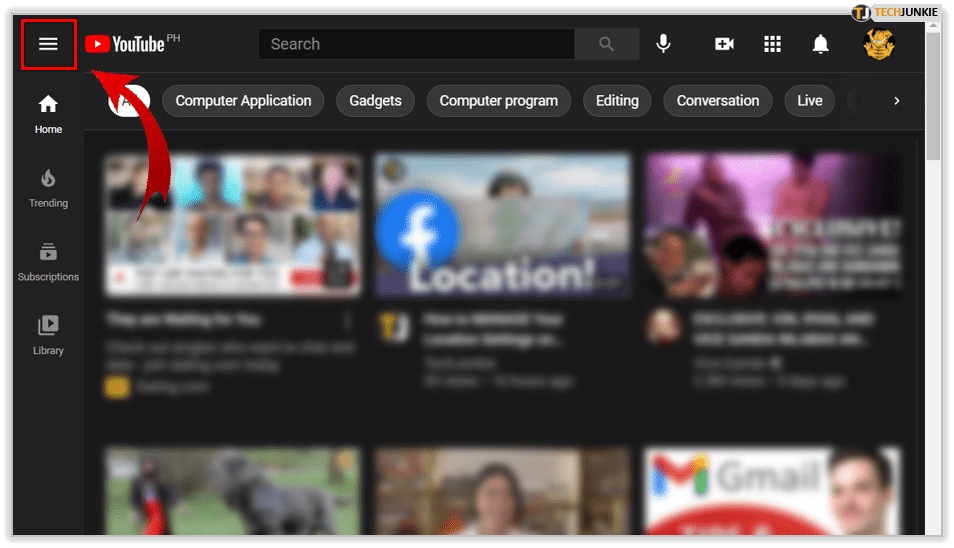
Task: Open the Facebook Location video thumbnail
Action: [x=502, y=226]
